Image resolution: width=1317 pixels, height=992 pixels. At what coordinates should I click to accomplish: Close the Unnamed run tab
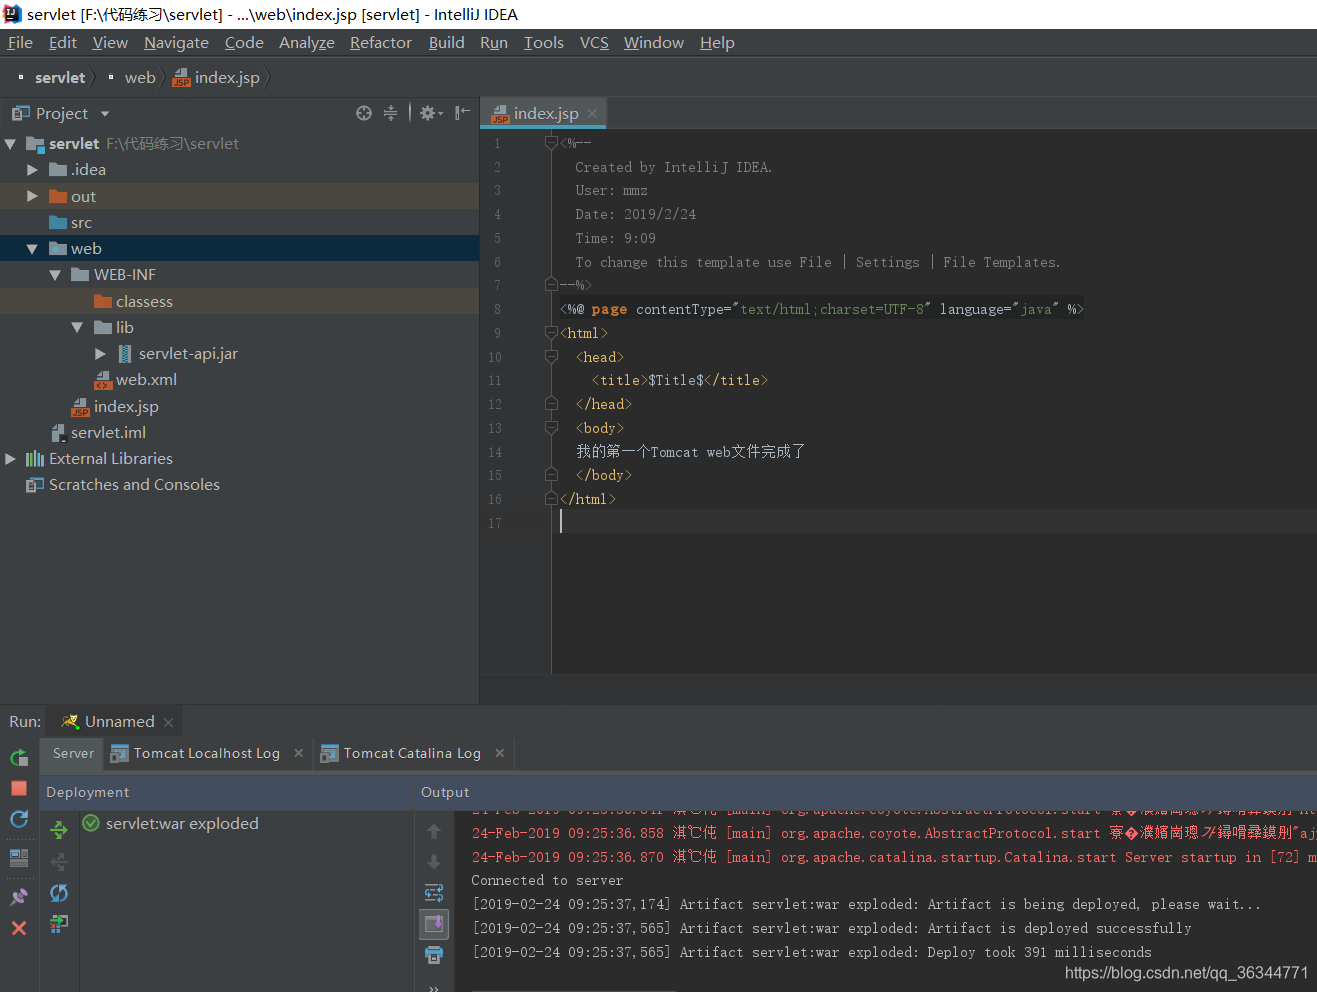(x=168, y=722)
